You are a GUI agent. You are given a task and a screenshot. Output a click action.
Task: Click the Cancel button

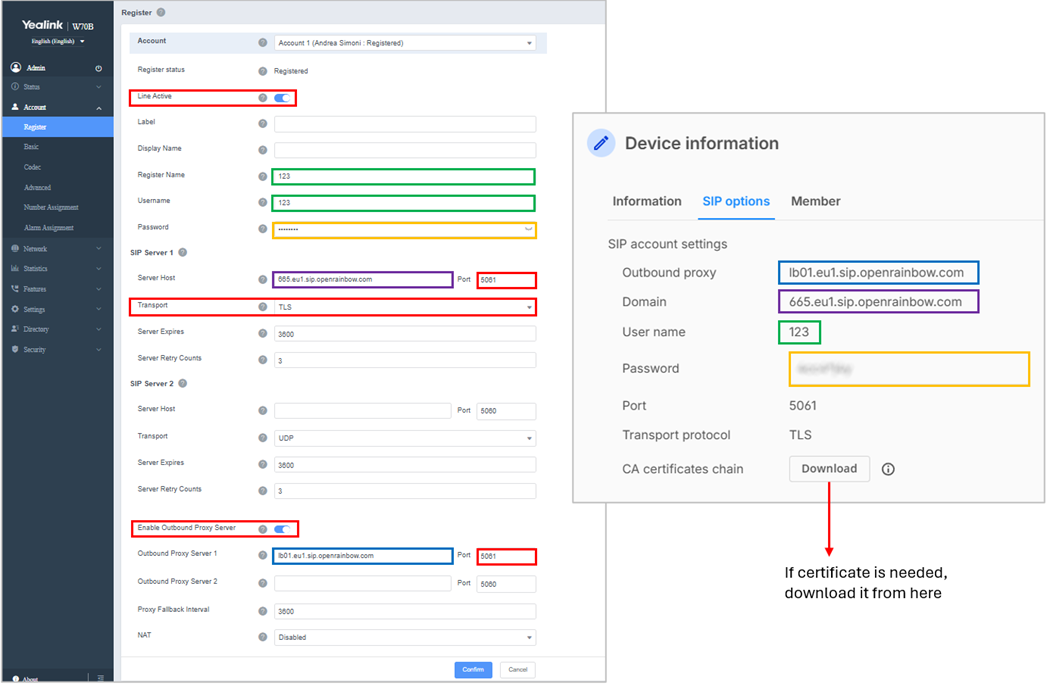[517, 670]
